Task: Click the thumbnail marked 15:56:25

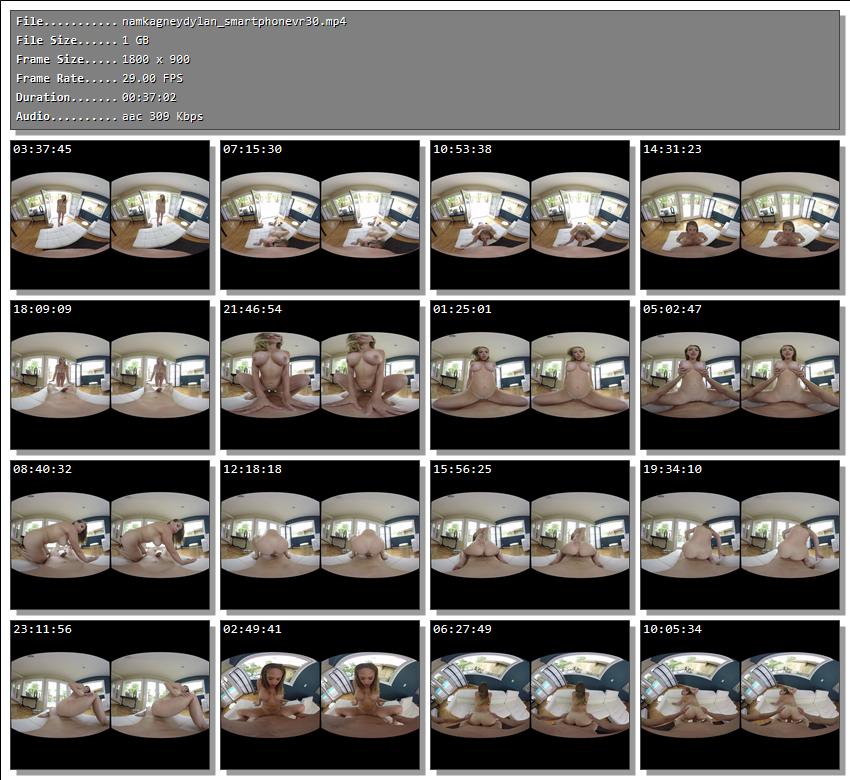Action: click(x=530, y=535)
